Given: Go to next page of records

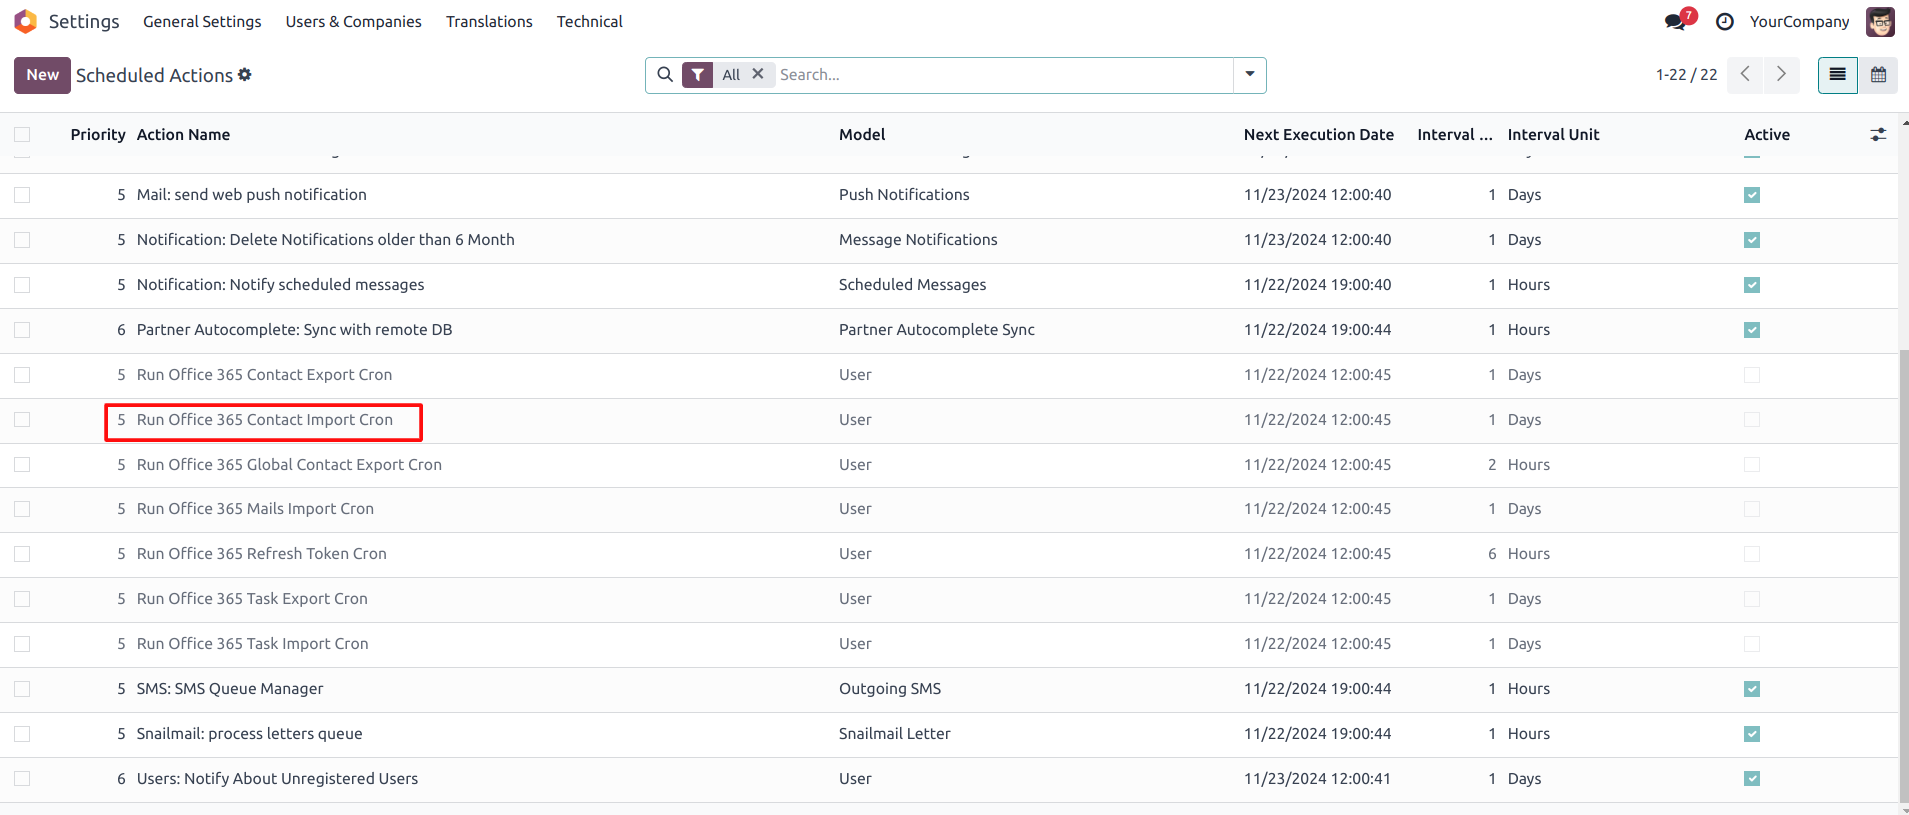Looking at the screenshot, I should pos(1781,75).
